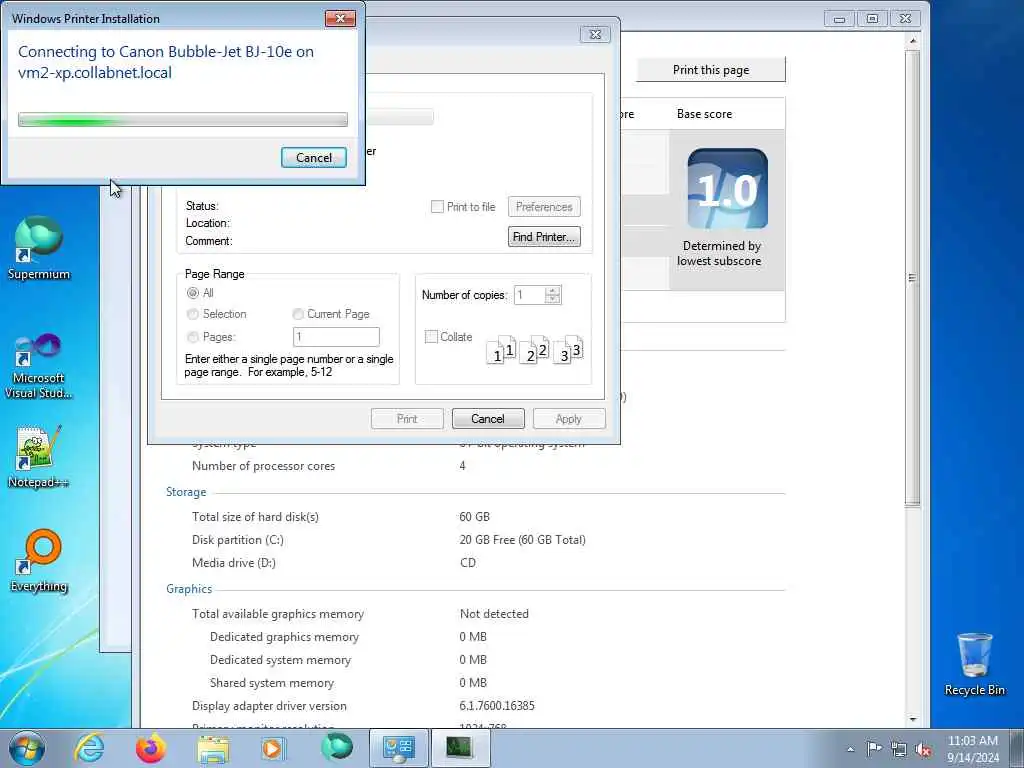Click Total available graphics memory label
Screen dimensions: 1024x768
pyautogui.click(x=278, y=614)
